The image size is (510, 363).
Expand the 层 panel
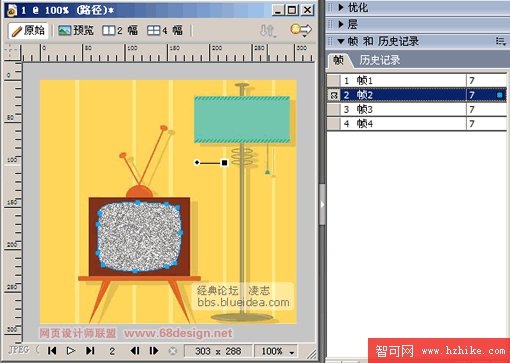(x=341, y=24)
